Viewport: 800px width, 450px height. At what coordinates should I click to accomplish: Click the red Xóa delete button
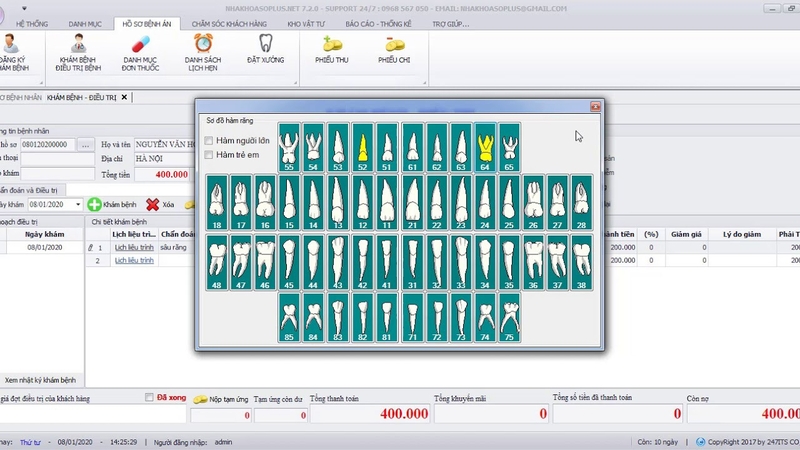coord(160,205)
